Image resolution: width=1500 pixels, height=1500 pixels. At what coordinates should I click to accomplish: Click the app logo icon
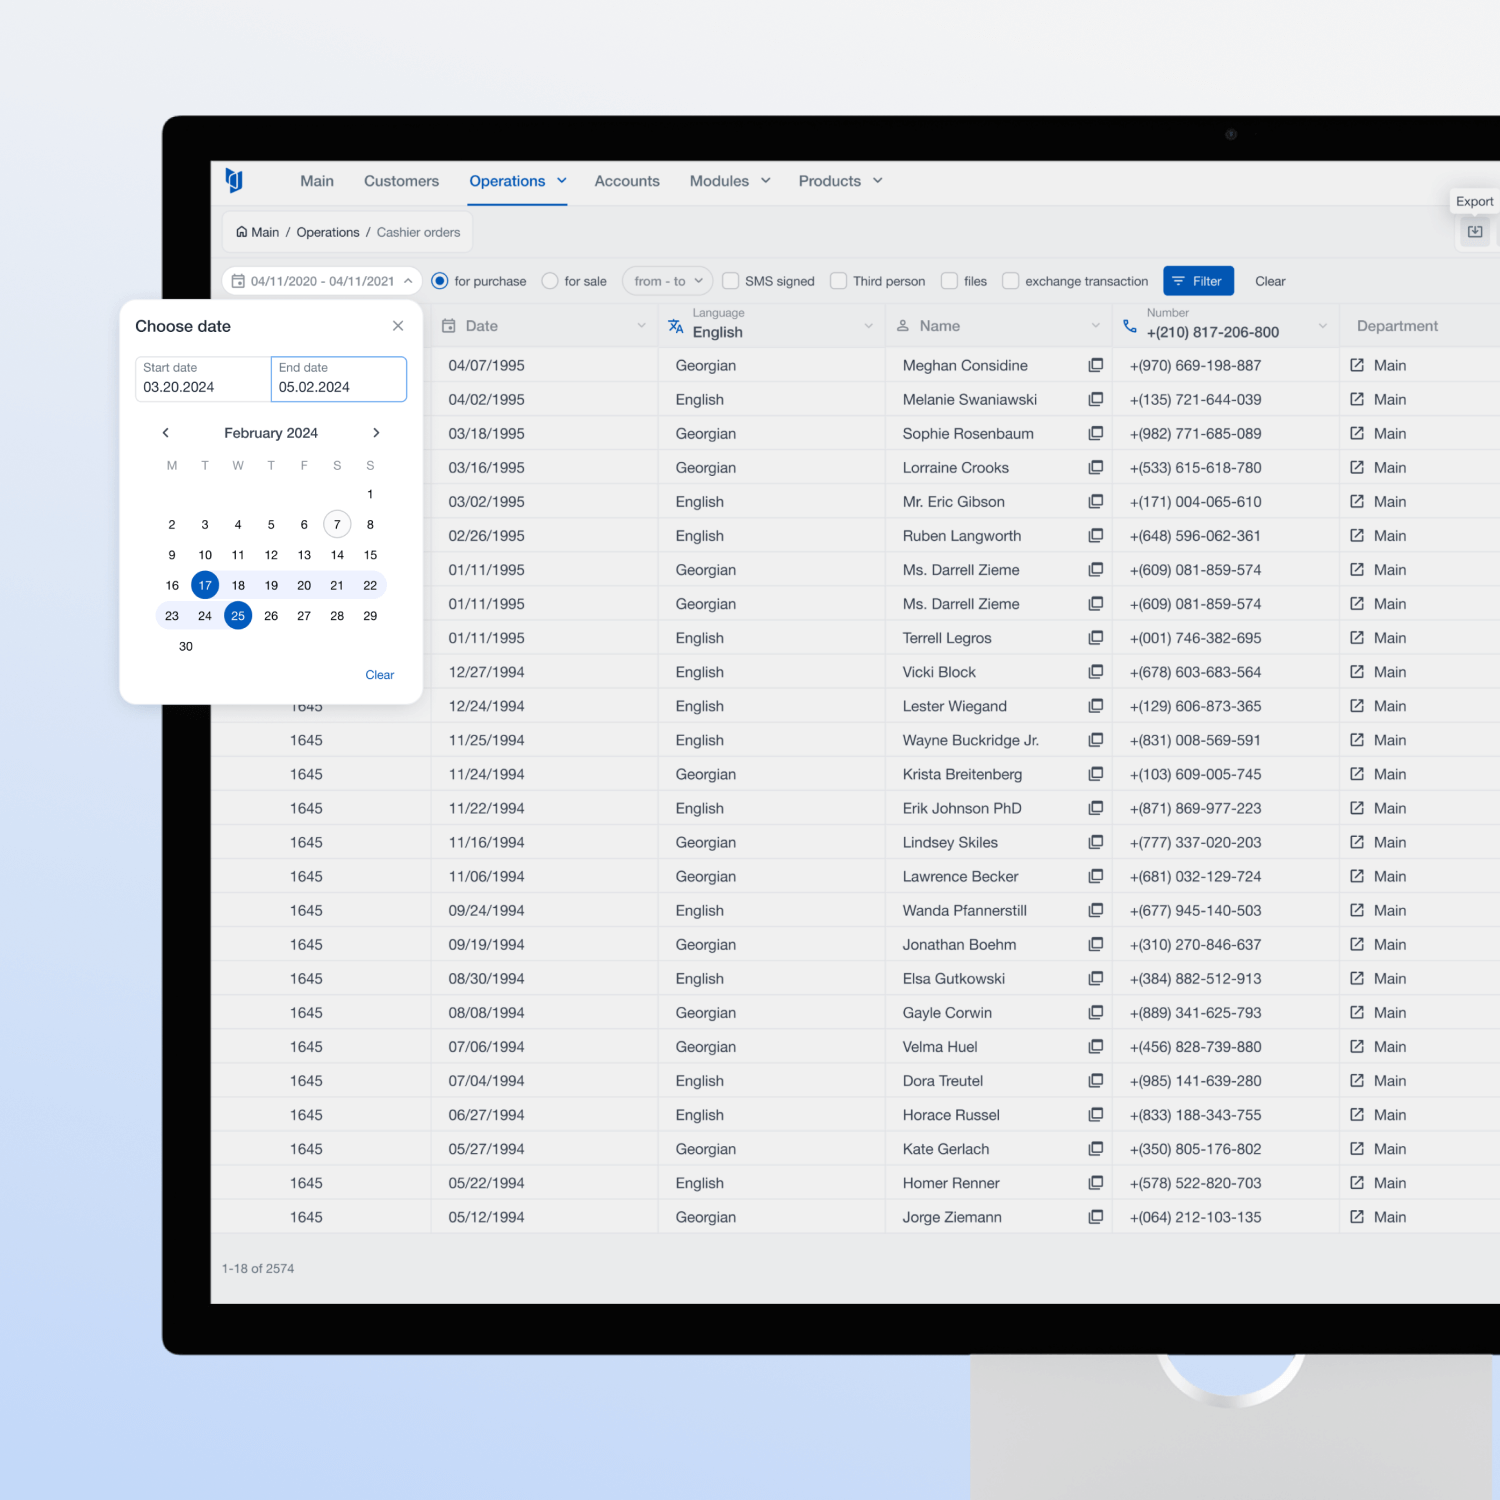[x=234, y=180]
